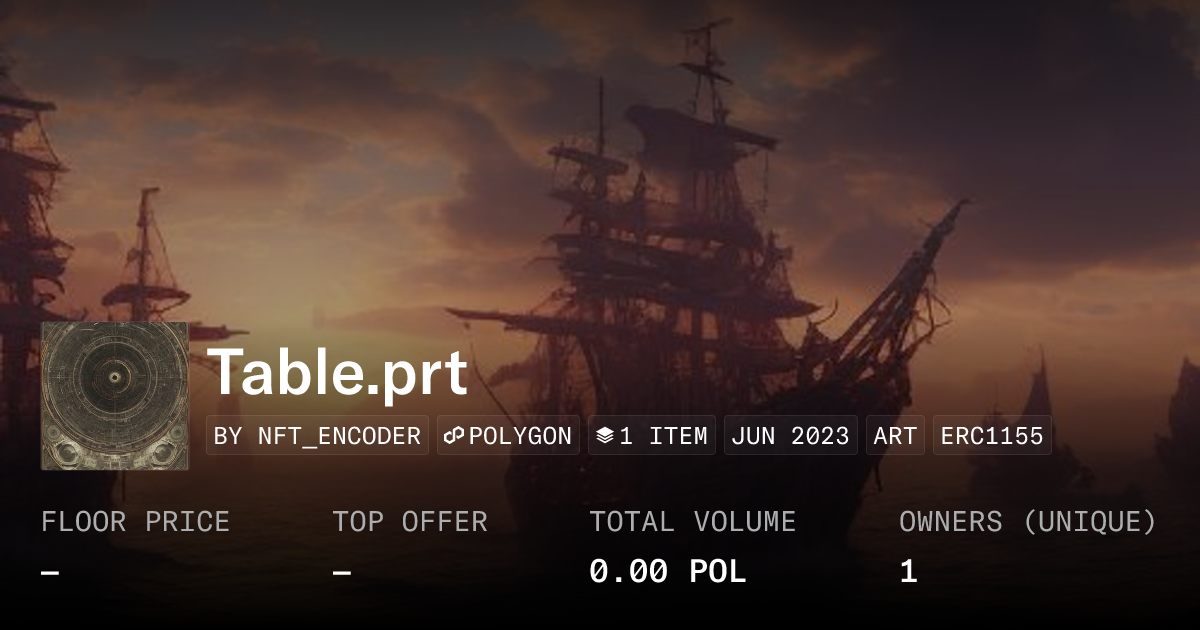Click the TOP OFFER label
Screen dimensions: 1200x630
point(410,522)
